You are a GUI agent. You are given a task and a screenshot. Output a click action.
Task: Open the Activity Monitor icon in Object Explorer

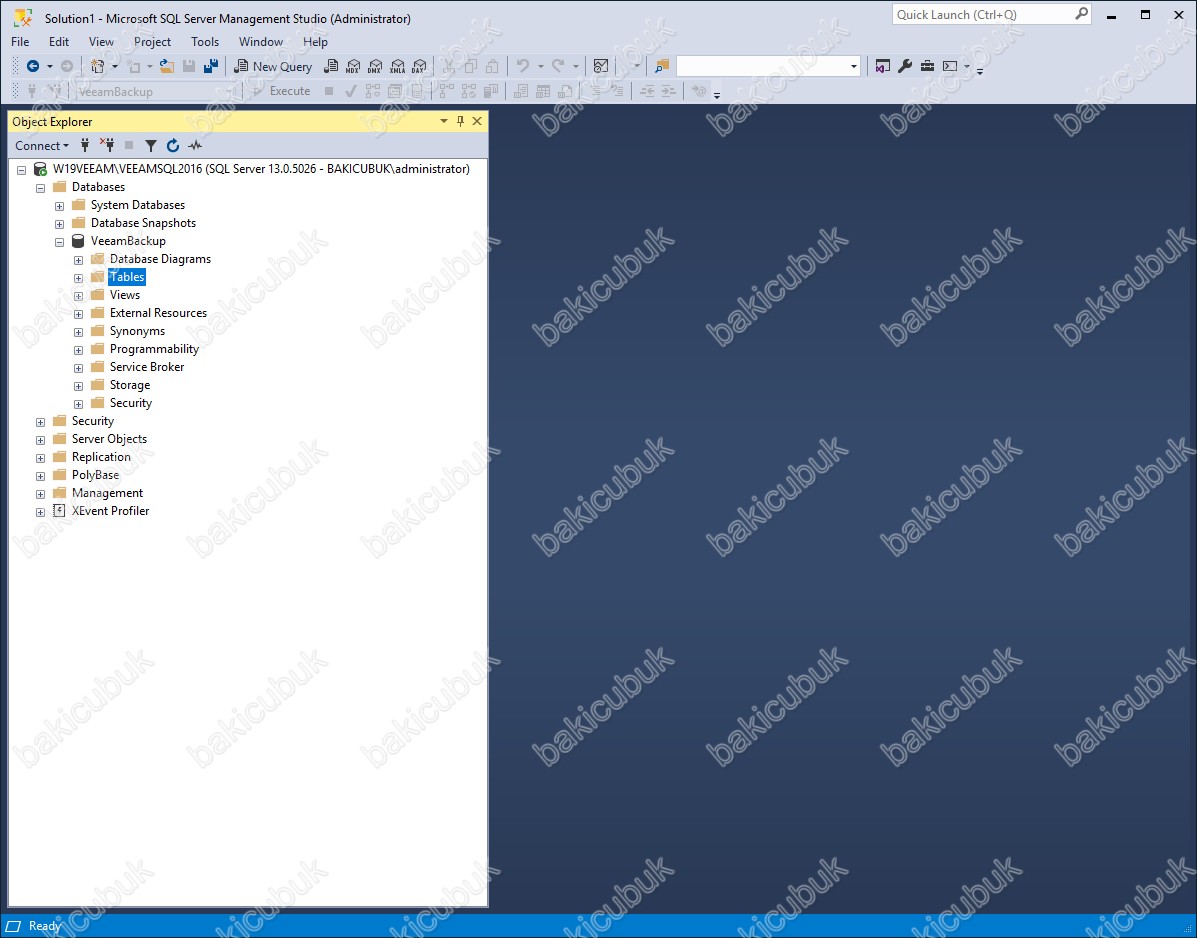pyautogui.click(x=195, y=146)
